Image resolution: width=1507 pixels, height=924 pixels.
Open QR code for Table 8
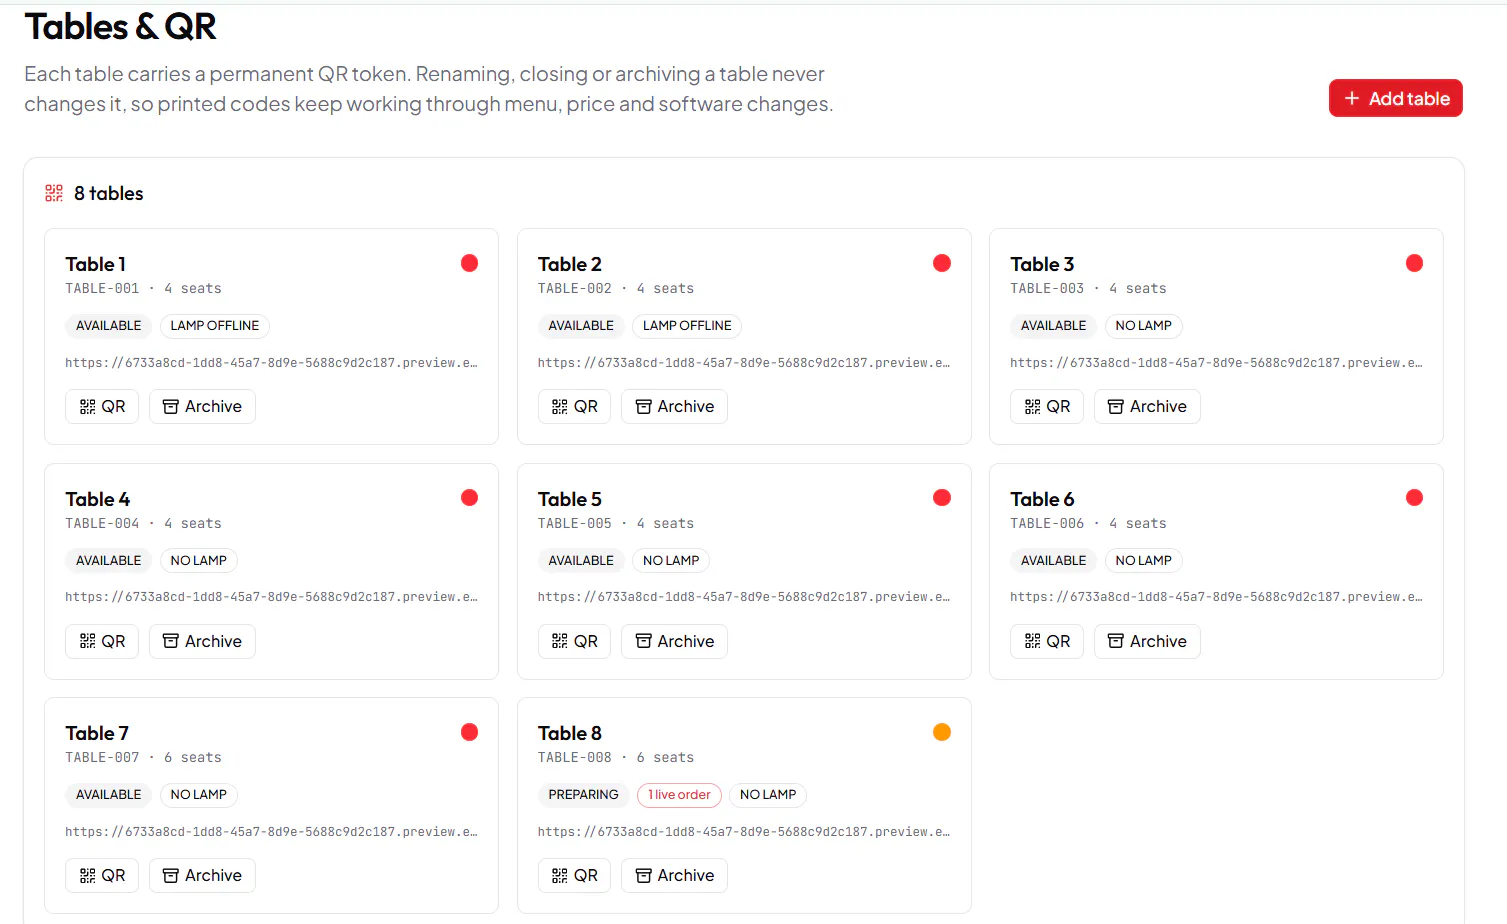(x=574, y=875)
